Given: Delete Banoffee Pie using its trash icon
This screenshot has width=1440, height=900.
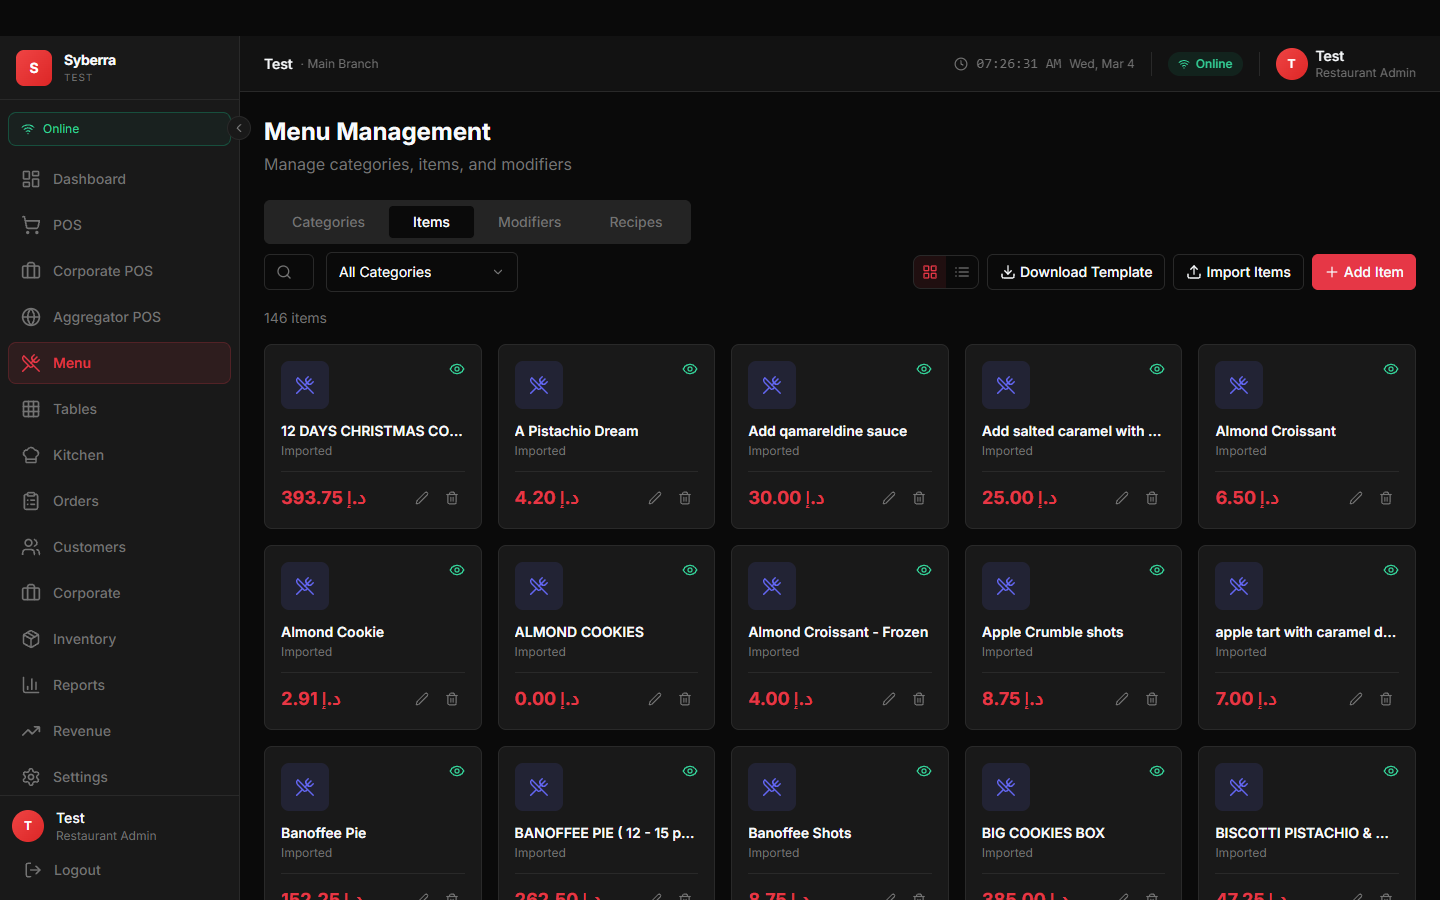Looking at the screenshot, I should (452, 897).
